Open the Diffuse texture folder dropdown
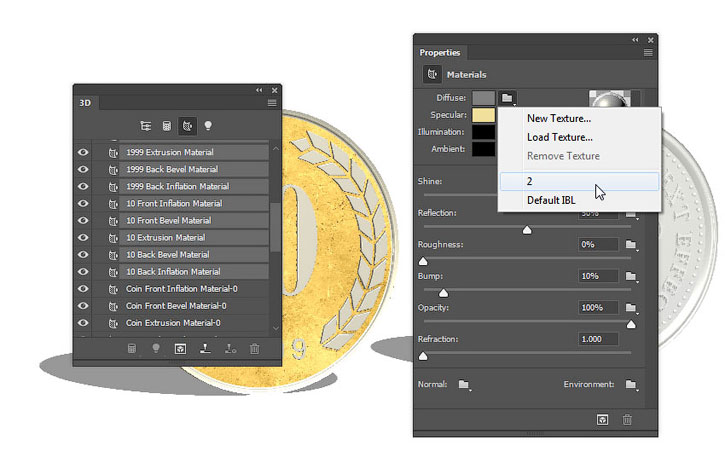 tap(509, 98)
